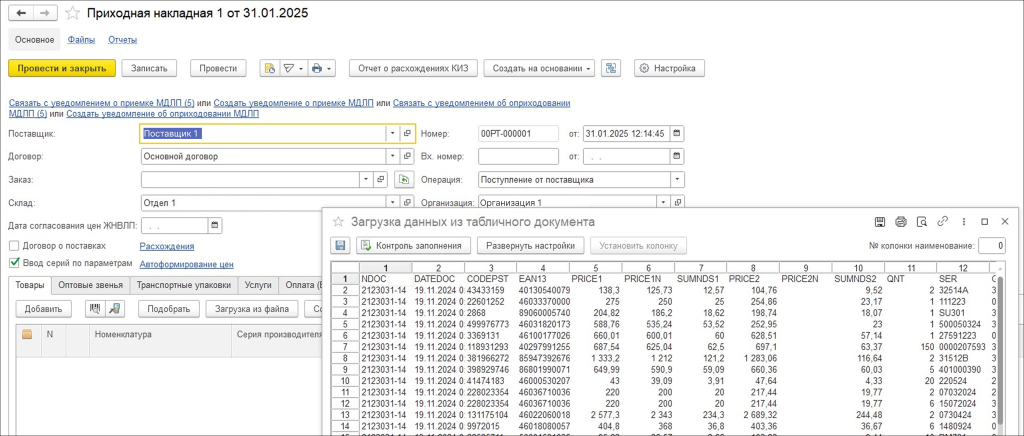
Task: Open the Создать на основании dropdown
Action: (539, 68)
